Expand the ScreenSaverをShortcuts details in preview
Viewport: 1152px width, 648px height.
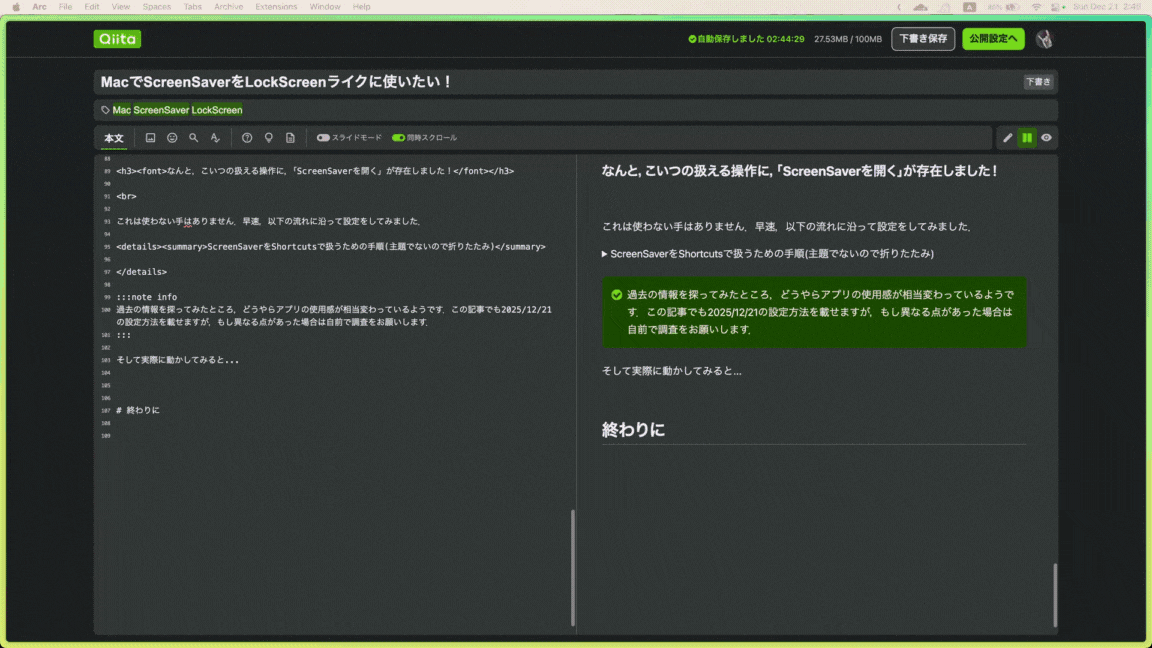coord(768,253)
